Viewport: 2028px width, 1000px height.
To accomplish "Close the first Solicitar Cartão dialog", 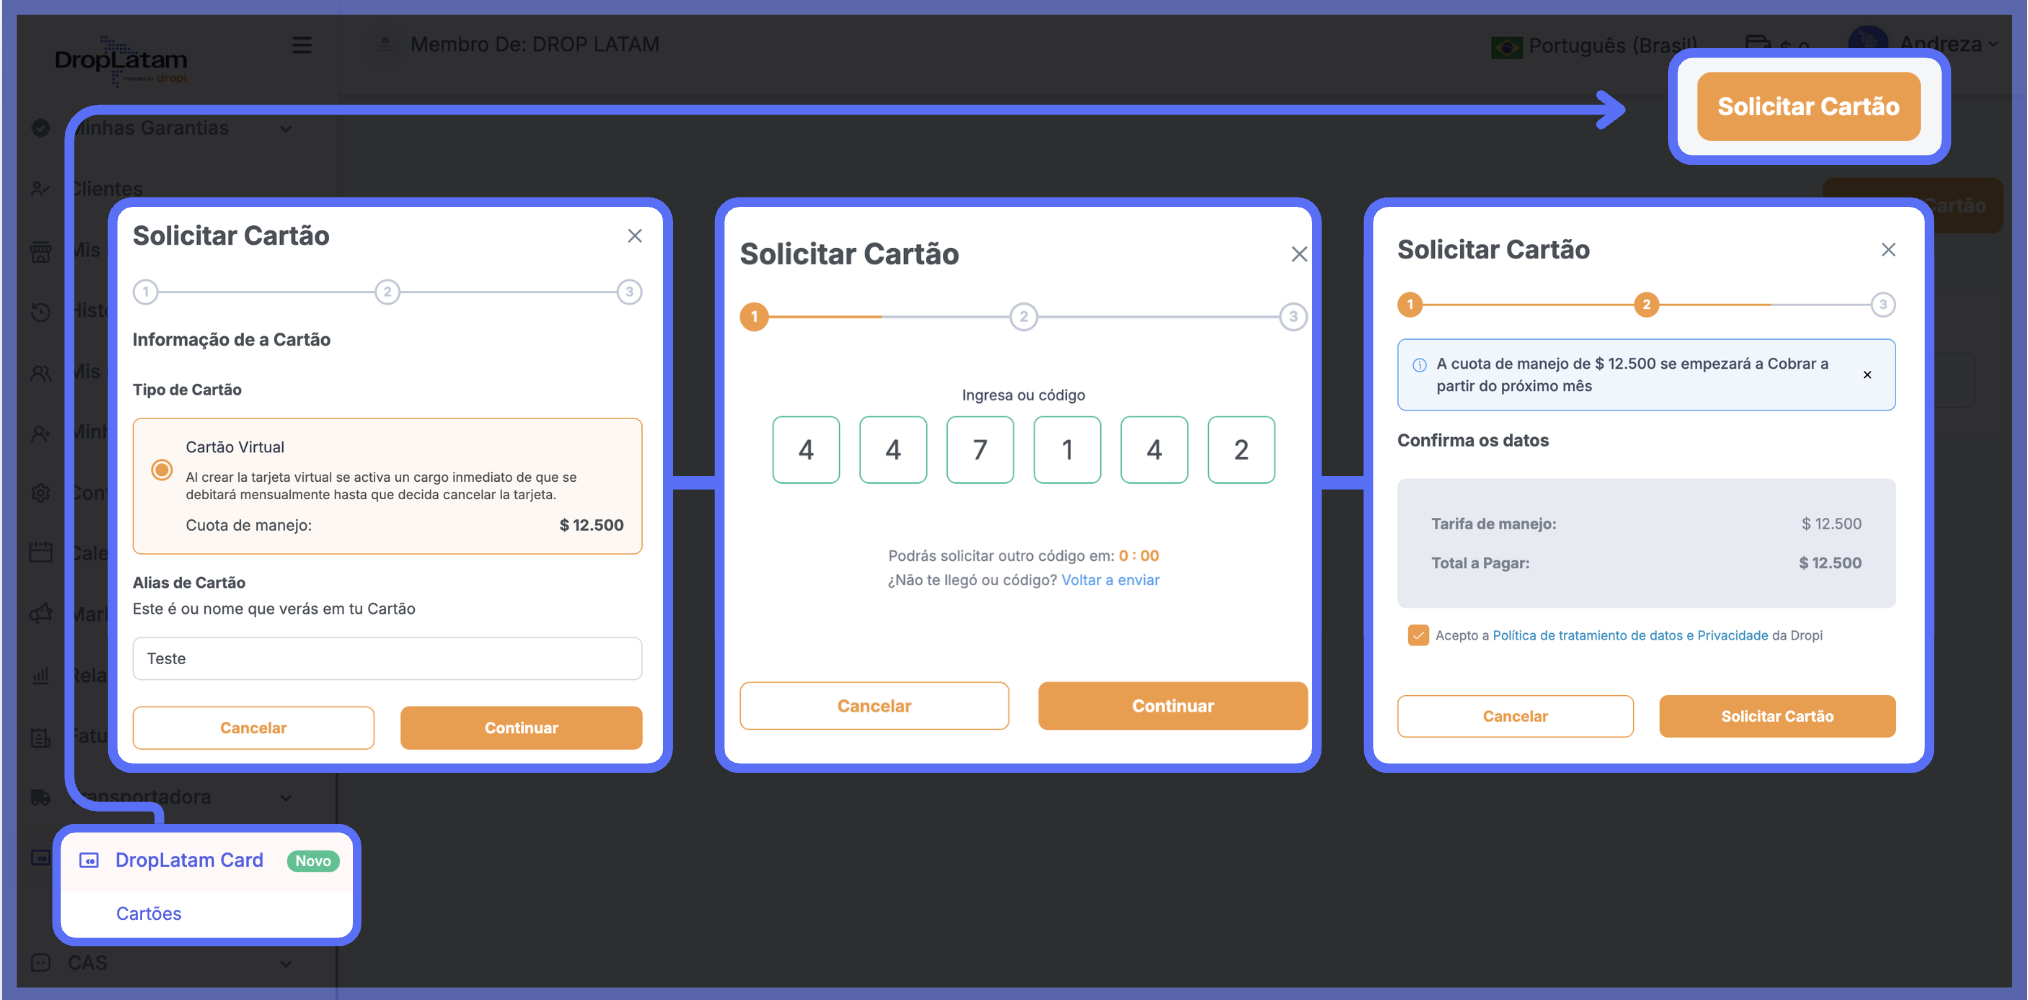I will tap(634, 236).
